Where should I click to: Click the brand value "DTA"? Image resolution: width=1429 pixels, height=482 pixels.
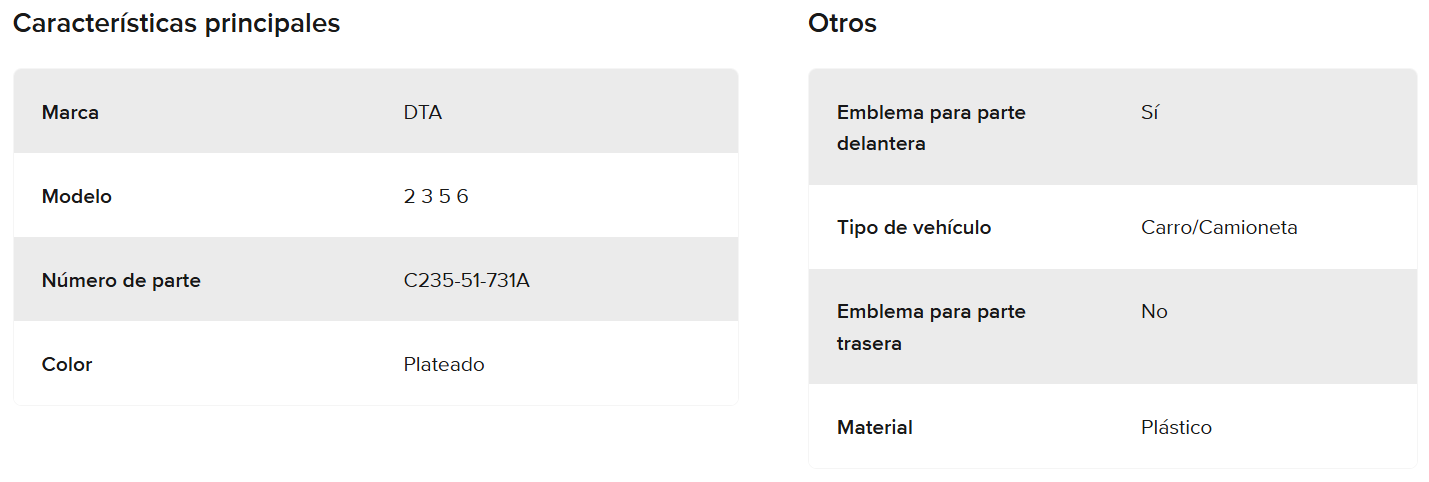(x=422, y=112)
